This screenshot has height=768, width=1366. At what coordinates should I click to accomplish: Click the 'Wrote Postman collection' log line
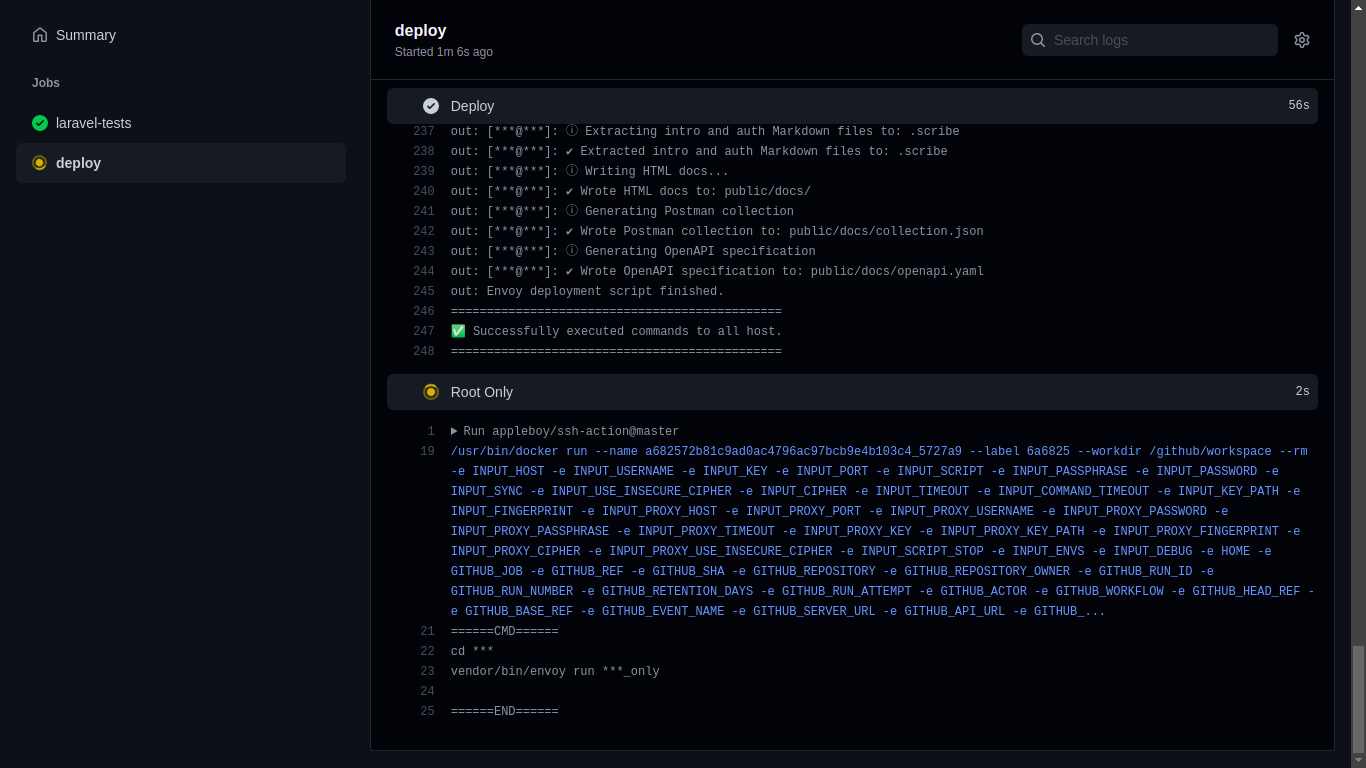(x=717, y=231)
